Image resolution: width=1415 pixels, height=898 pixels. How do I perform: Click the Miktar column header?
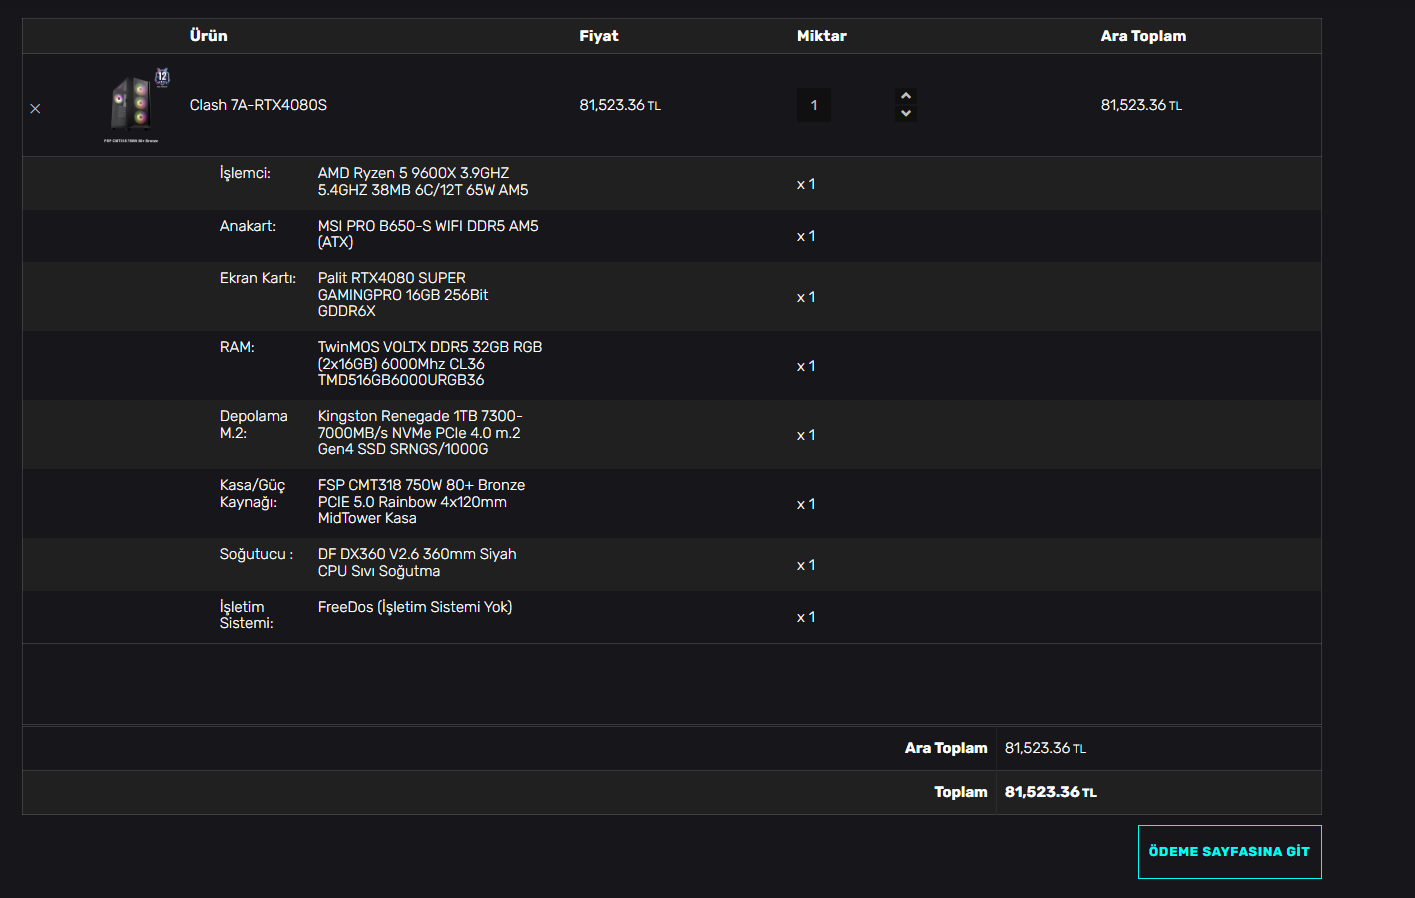(822, 36)
